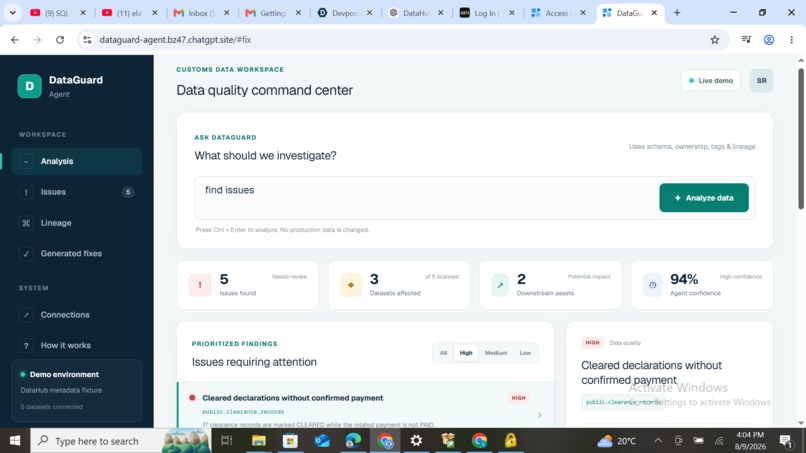Open Task View from taskbar
This screenshot has height=453, width=806.
pyautogui.click(x=226, y=441)
